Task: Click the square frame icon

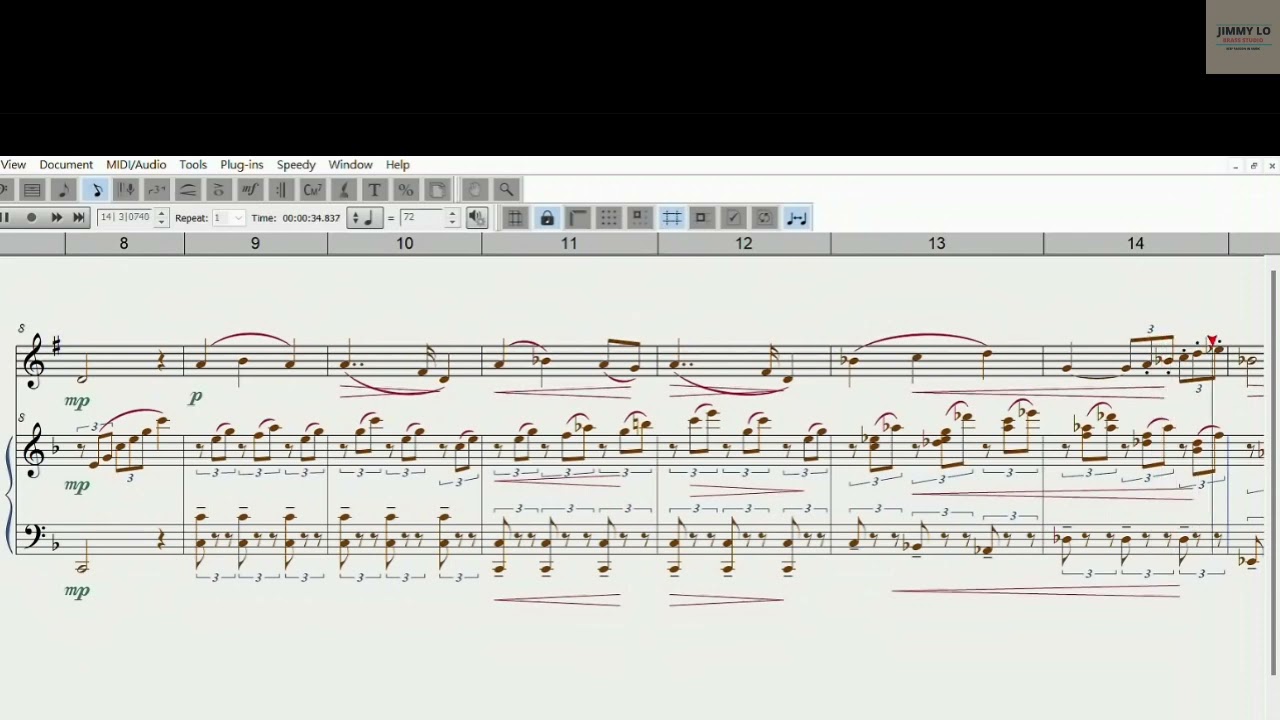Action: (x=702, y=218)
